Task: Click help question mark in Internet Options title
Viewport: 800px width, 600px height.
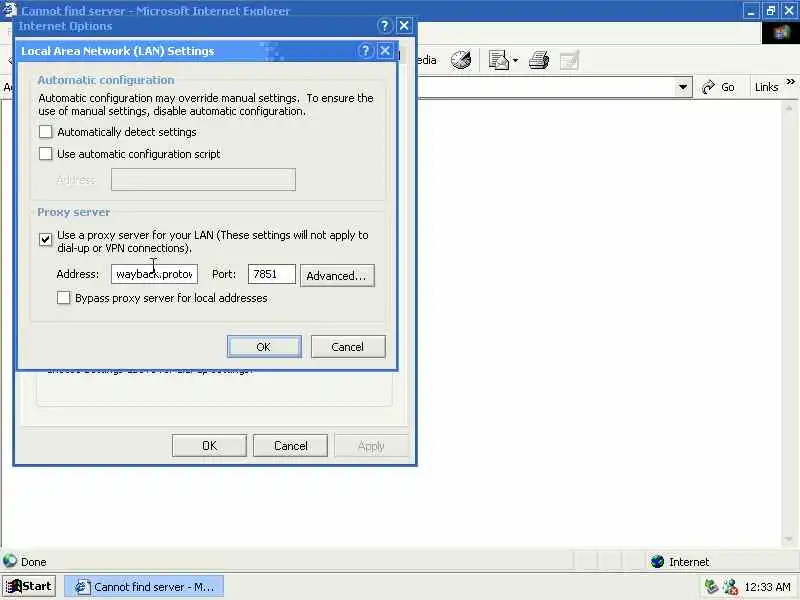Action: [384, 26]
